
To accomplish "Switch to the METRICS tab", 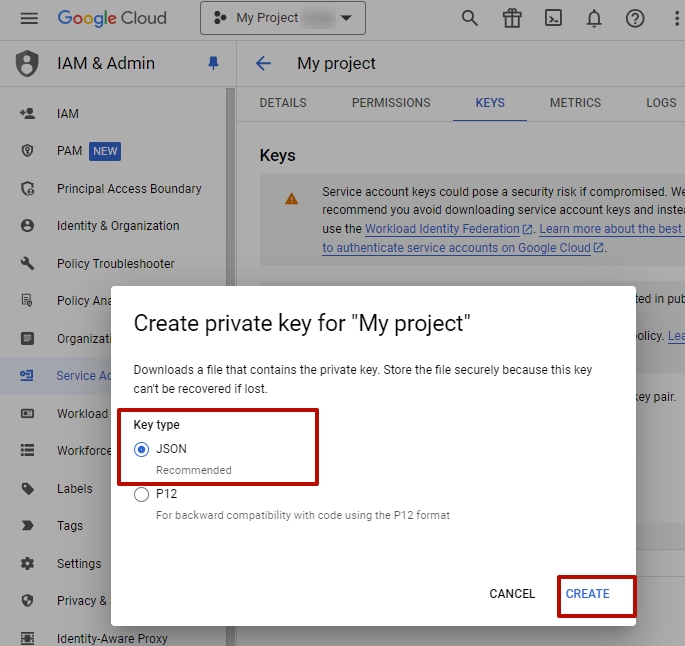I will click(575, 103).
